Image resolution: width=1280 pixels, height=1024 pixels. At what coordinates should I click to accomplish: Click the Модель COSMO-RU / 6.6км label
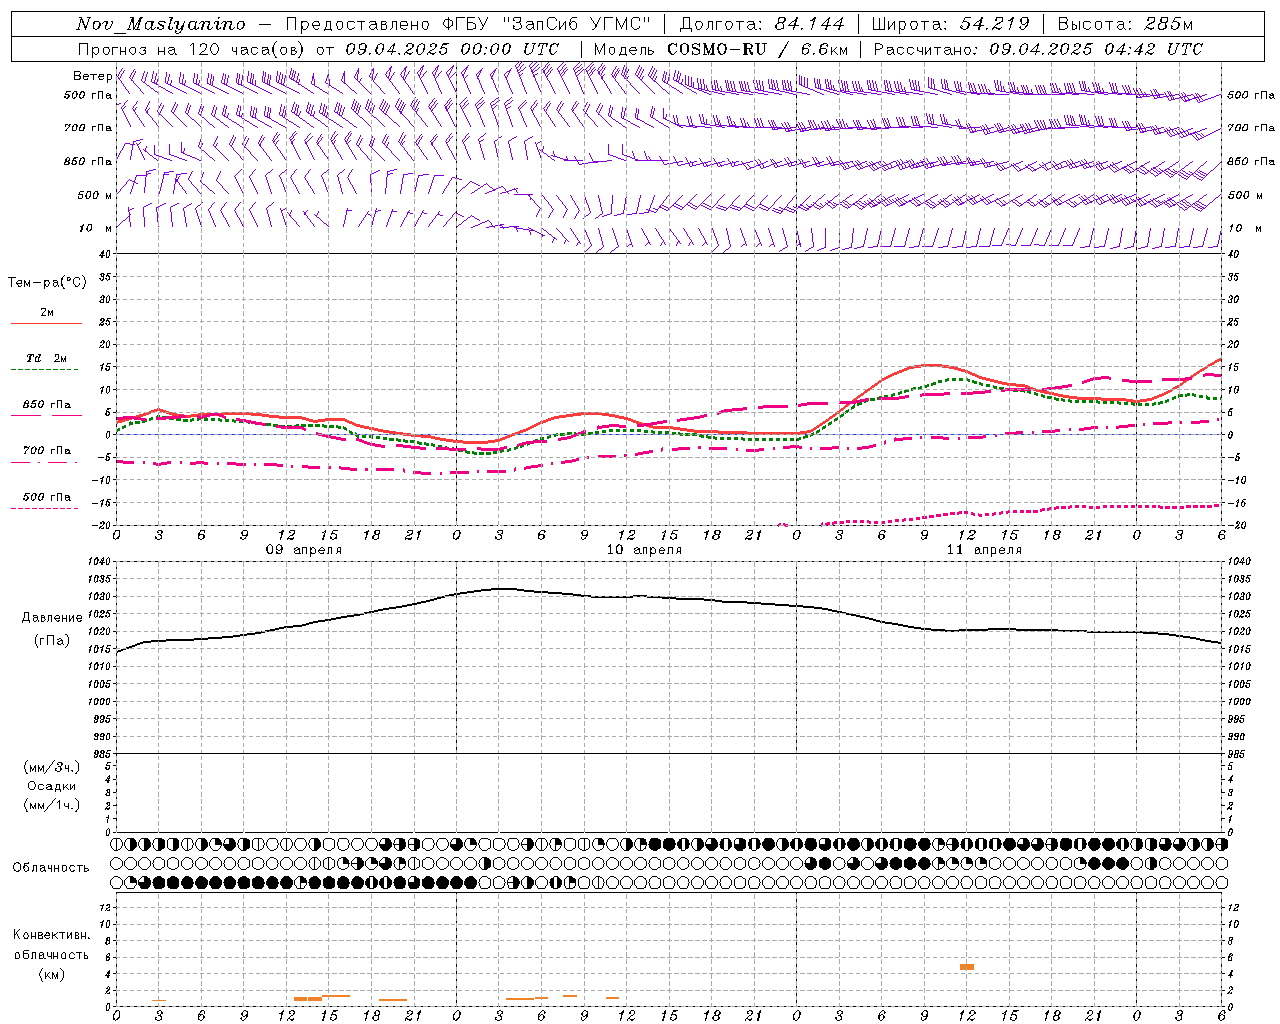click(721, 49)
